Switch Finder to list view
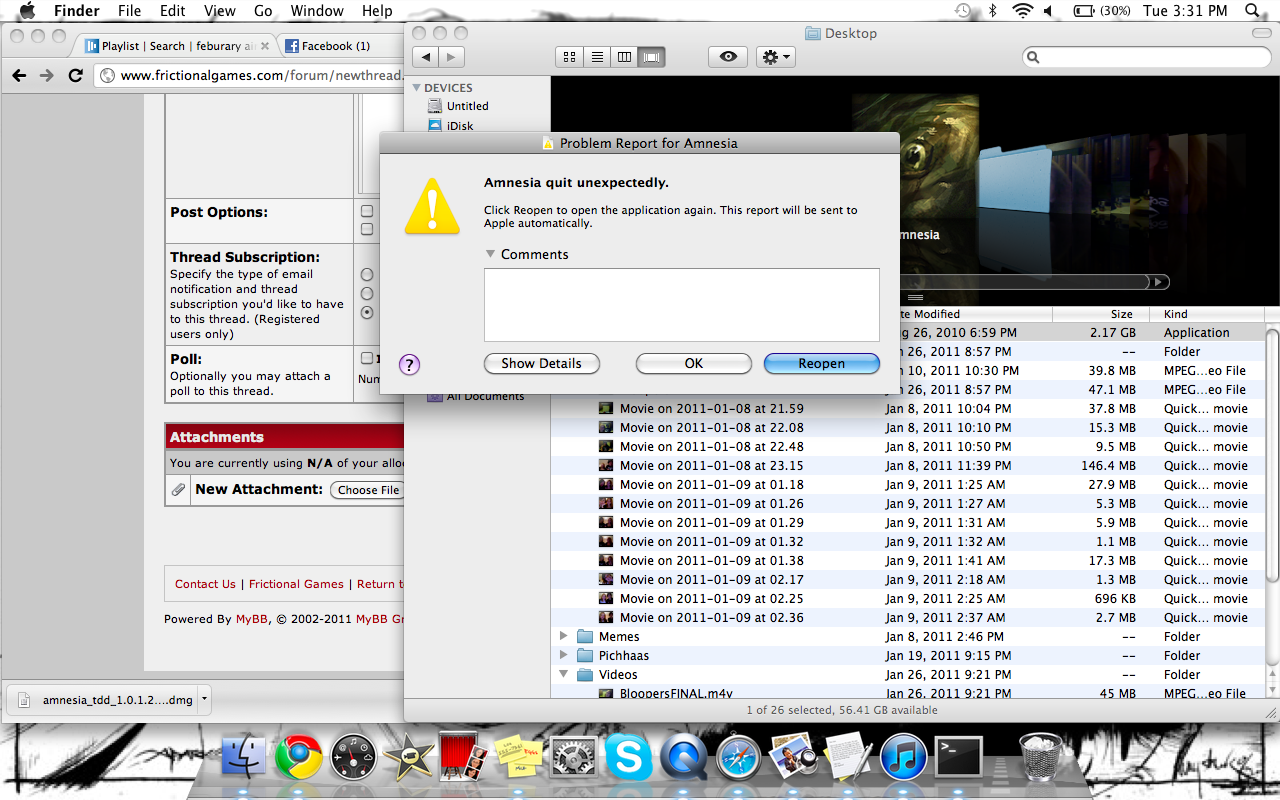 597,57
